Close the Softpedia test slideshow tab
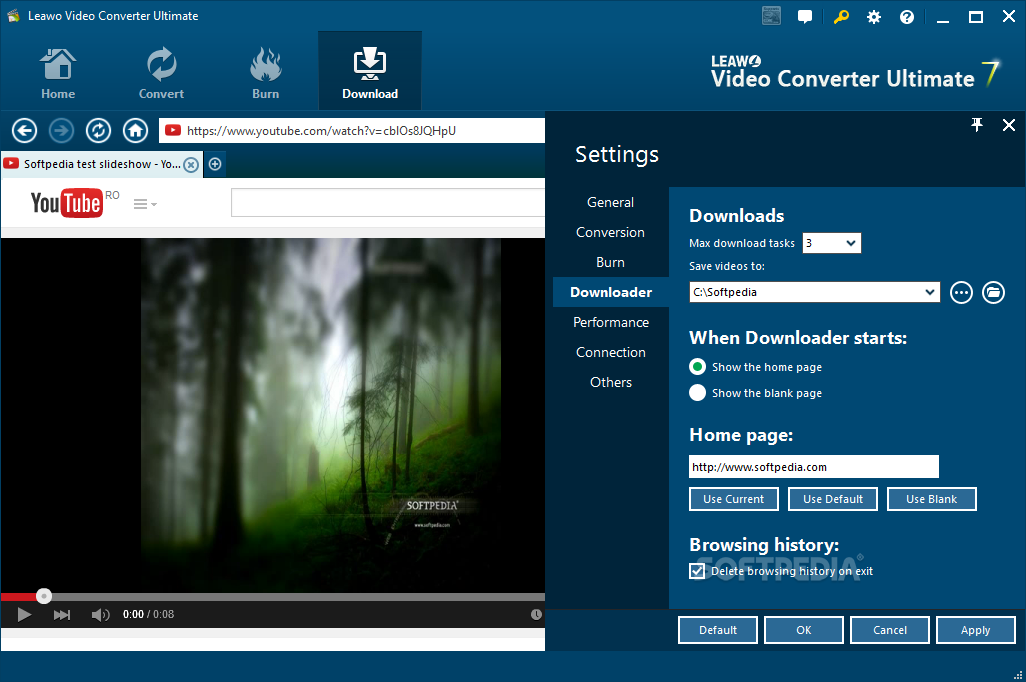Viewport: 1026px width, 682px height. (x=190, y=164)
